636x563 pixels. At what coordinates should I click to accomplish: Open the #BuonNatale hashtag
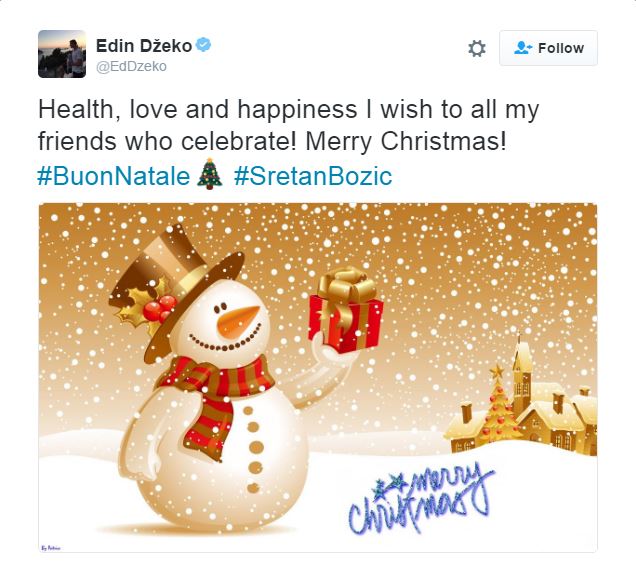point(114,176)
